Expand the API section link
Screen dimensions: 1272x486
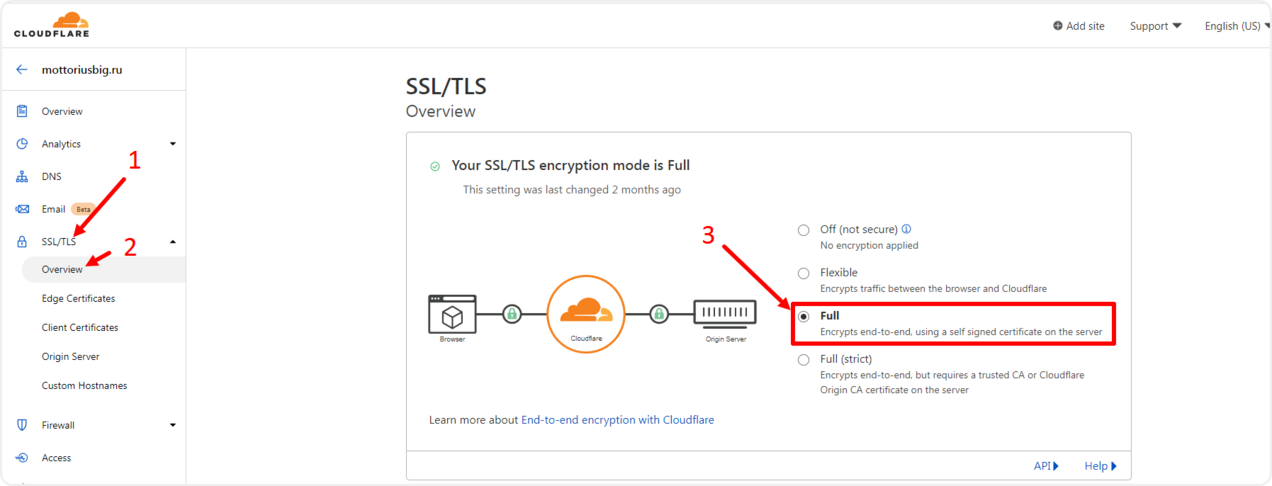1046,466
